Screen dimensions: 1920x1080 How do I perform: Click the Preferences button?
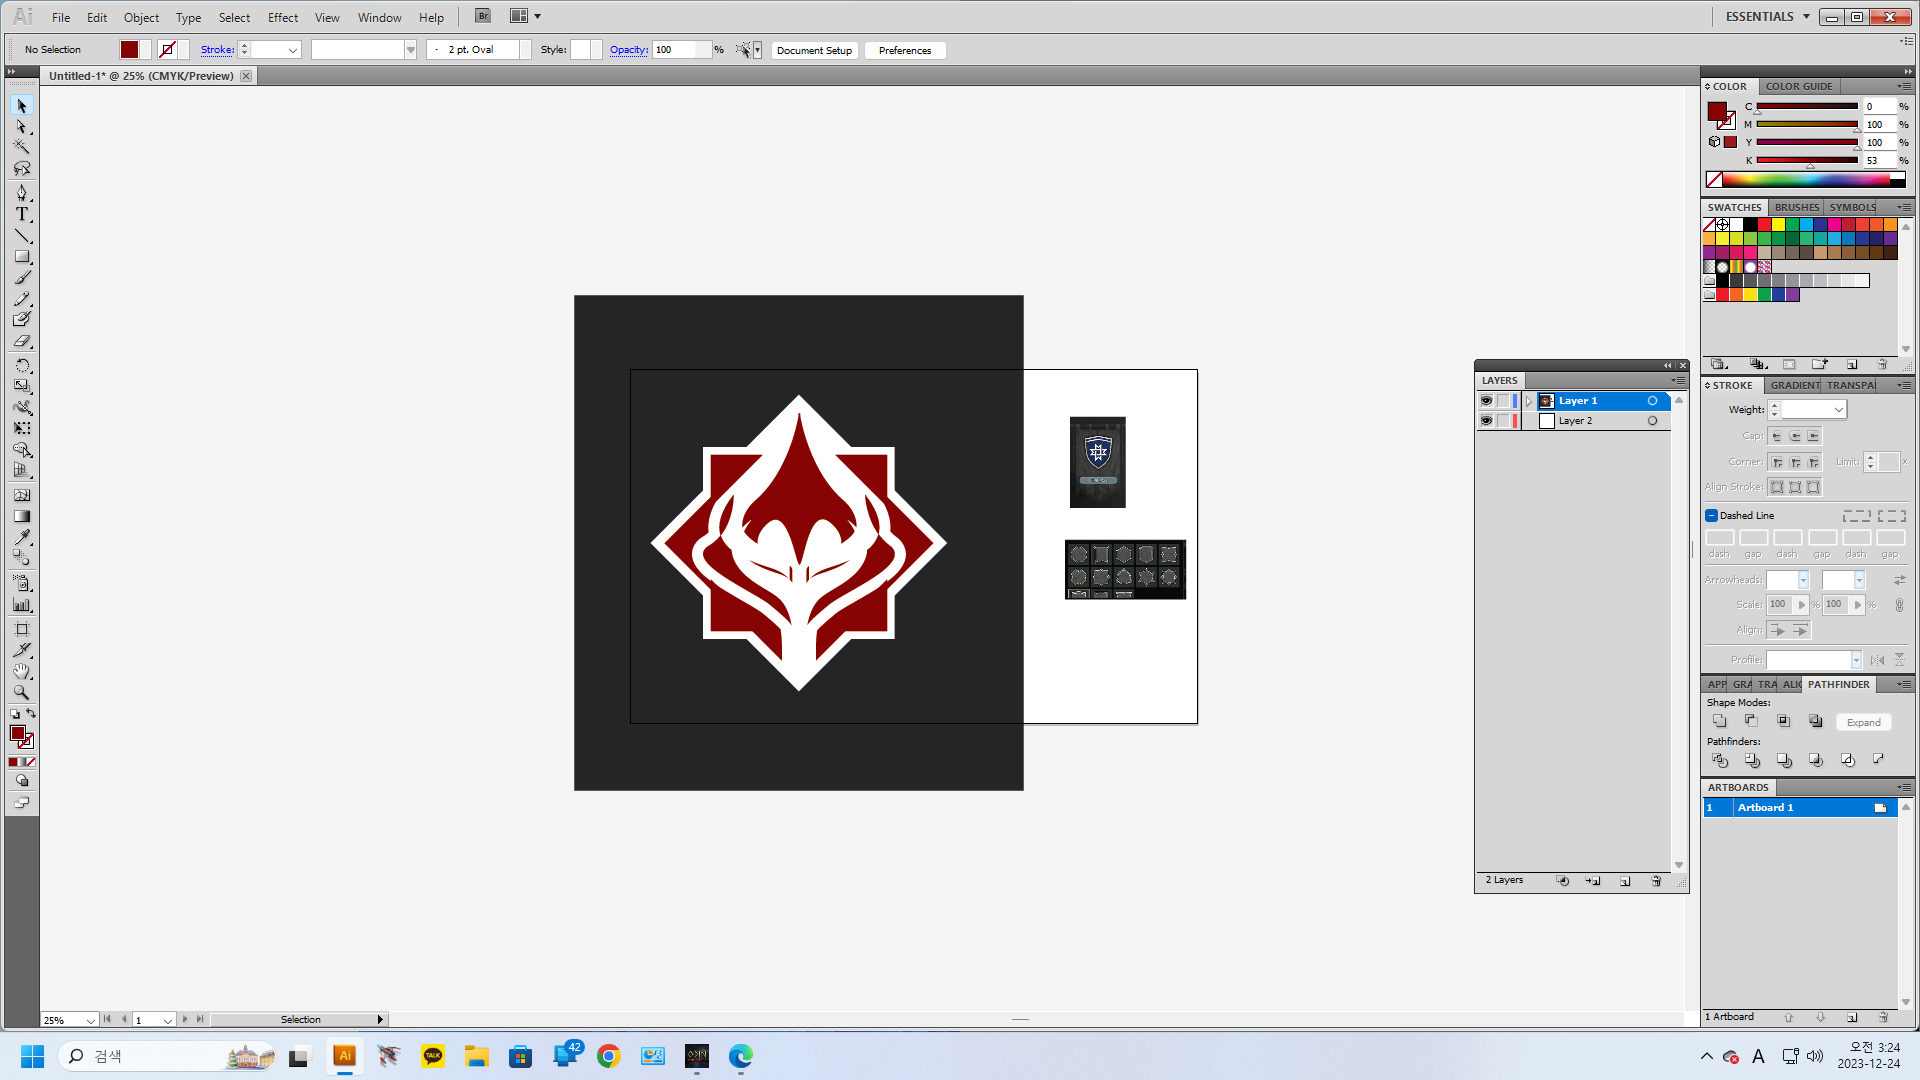904,50
